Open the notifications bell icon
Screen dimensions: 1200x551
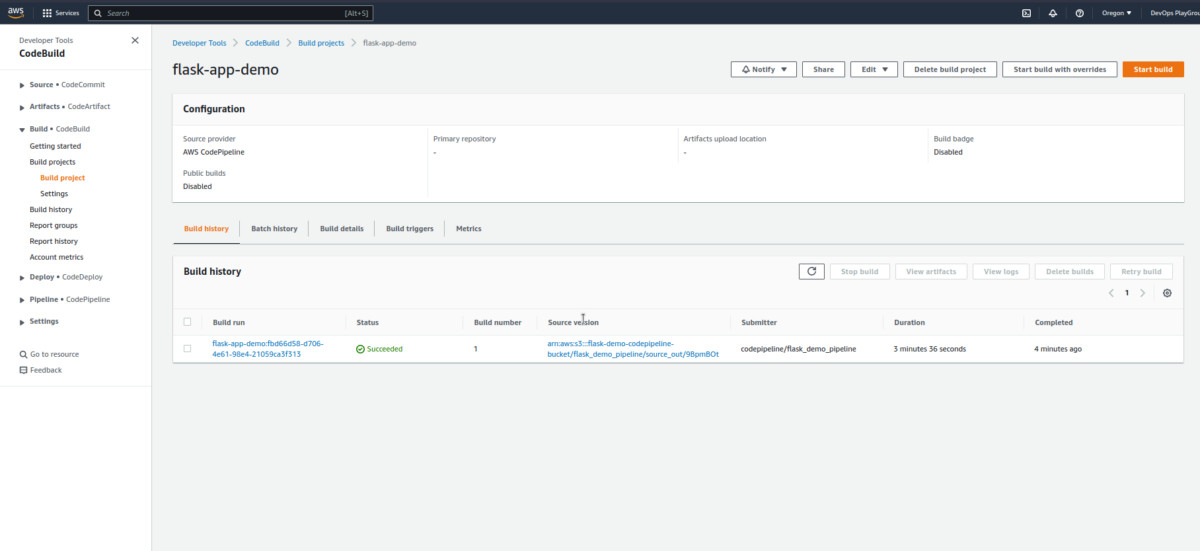pos(1053,13)
